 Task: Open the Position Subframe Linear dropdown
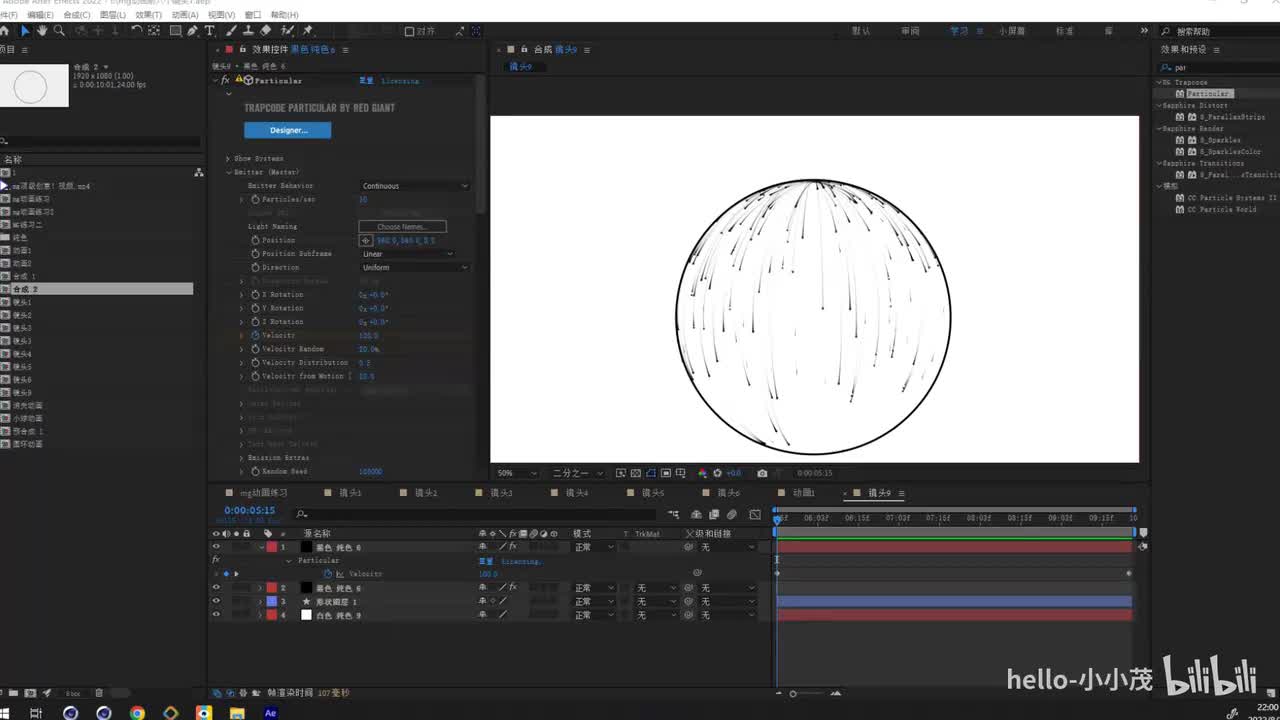[408, 254]
